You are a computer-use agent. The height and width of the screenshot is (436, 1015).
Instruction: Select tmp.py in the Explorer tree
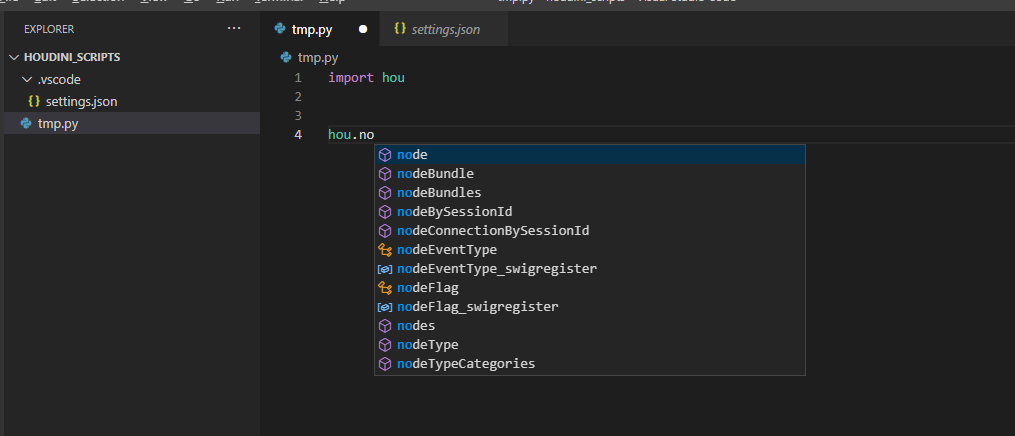[58, 123]
